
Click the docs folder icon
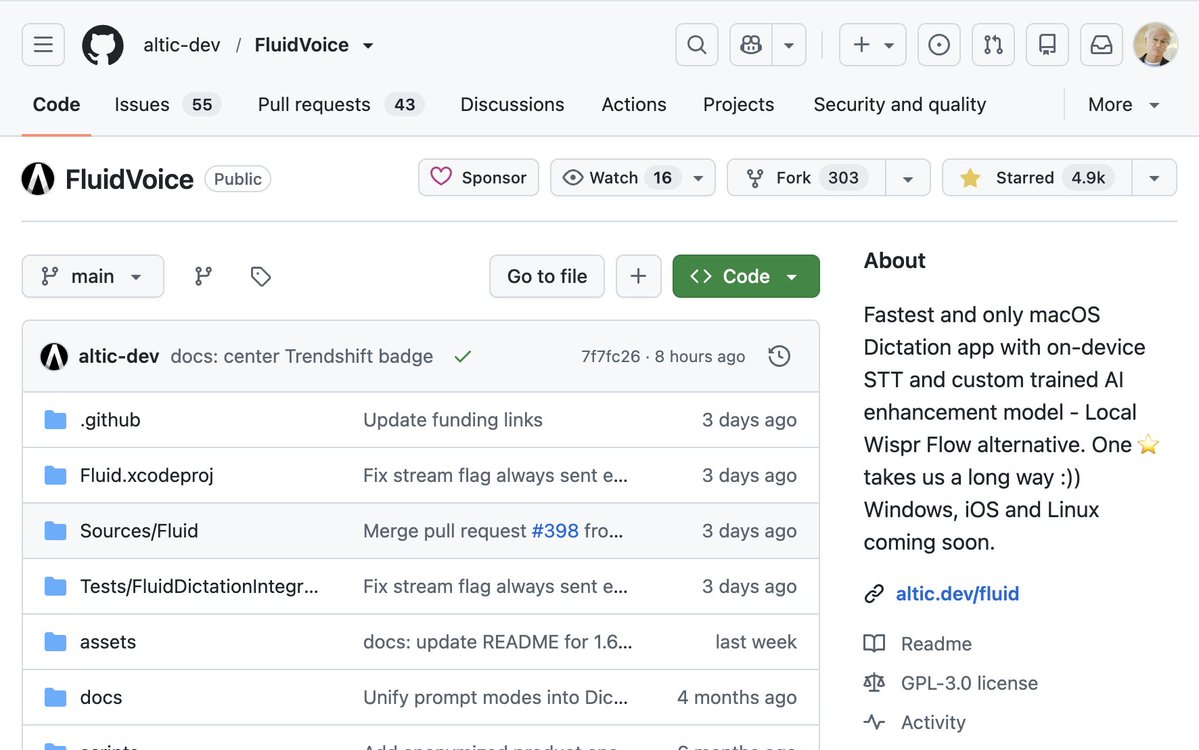55,697
